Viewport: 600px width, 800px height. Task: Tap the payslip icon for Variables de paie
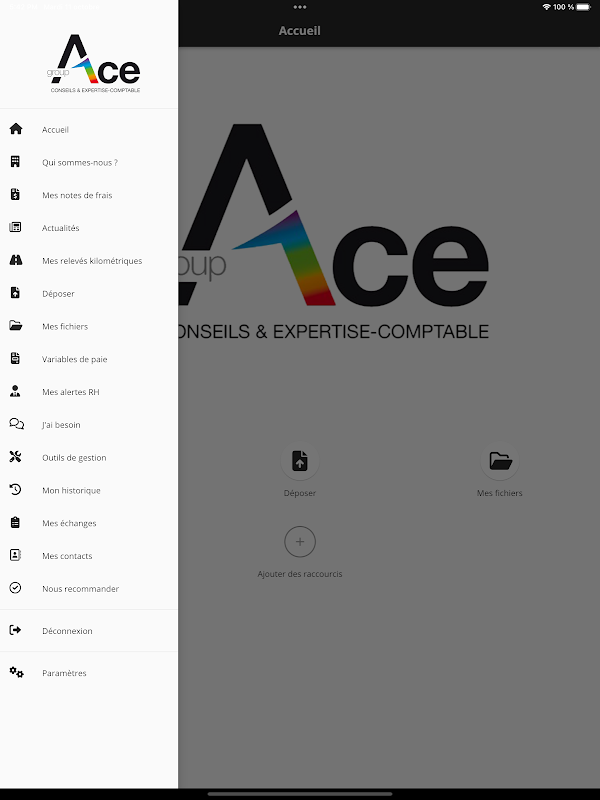[15, 359]
